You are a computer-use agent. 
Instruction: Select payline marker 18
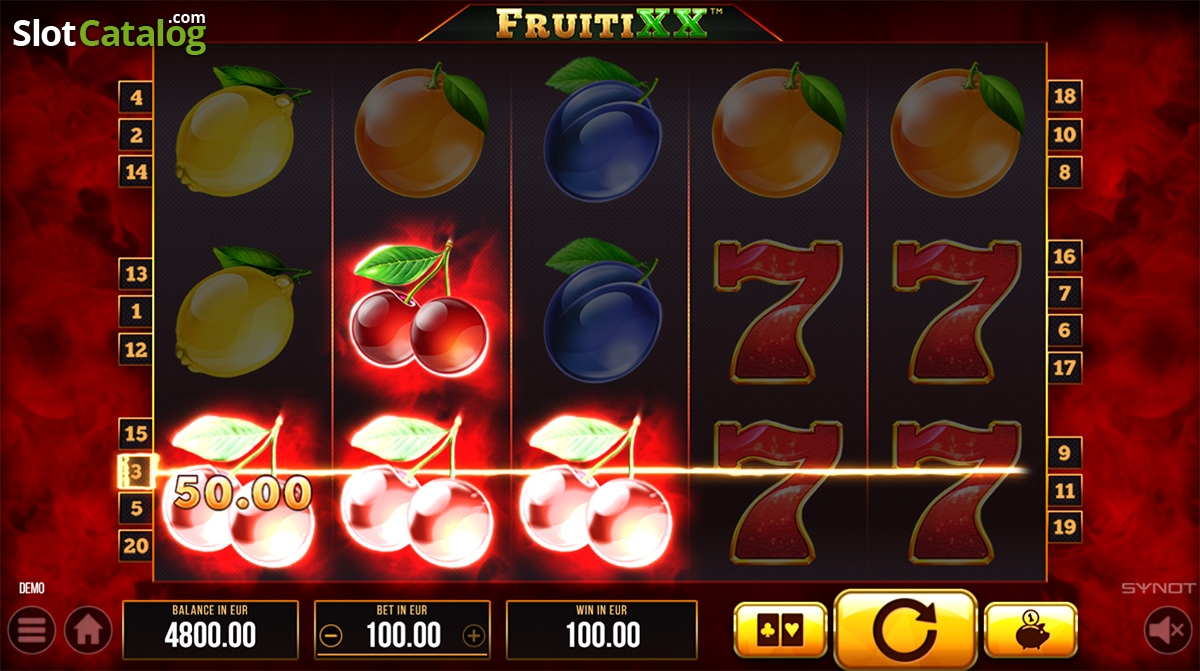[x=1064, y=96]
